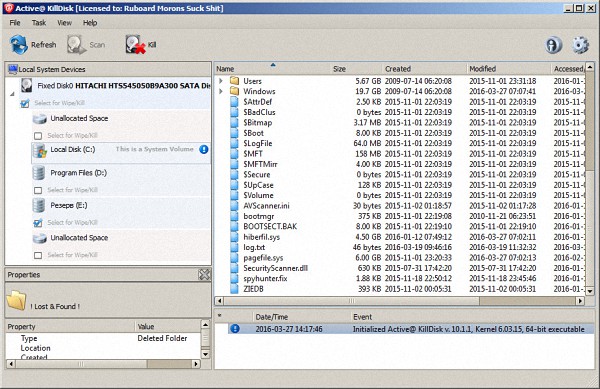Select the log.txt file row
This screenshot has width=600, height=389.
click(399, 247)
